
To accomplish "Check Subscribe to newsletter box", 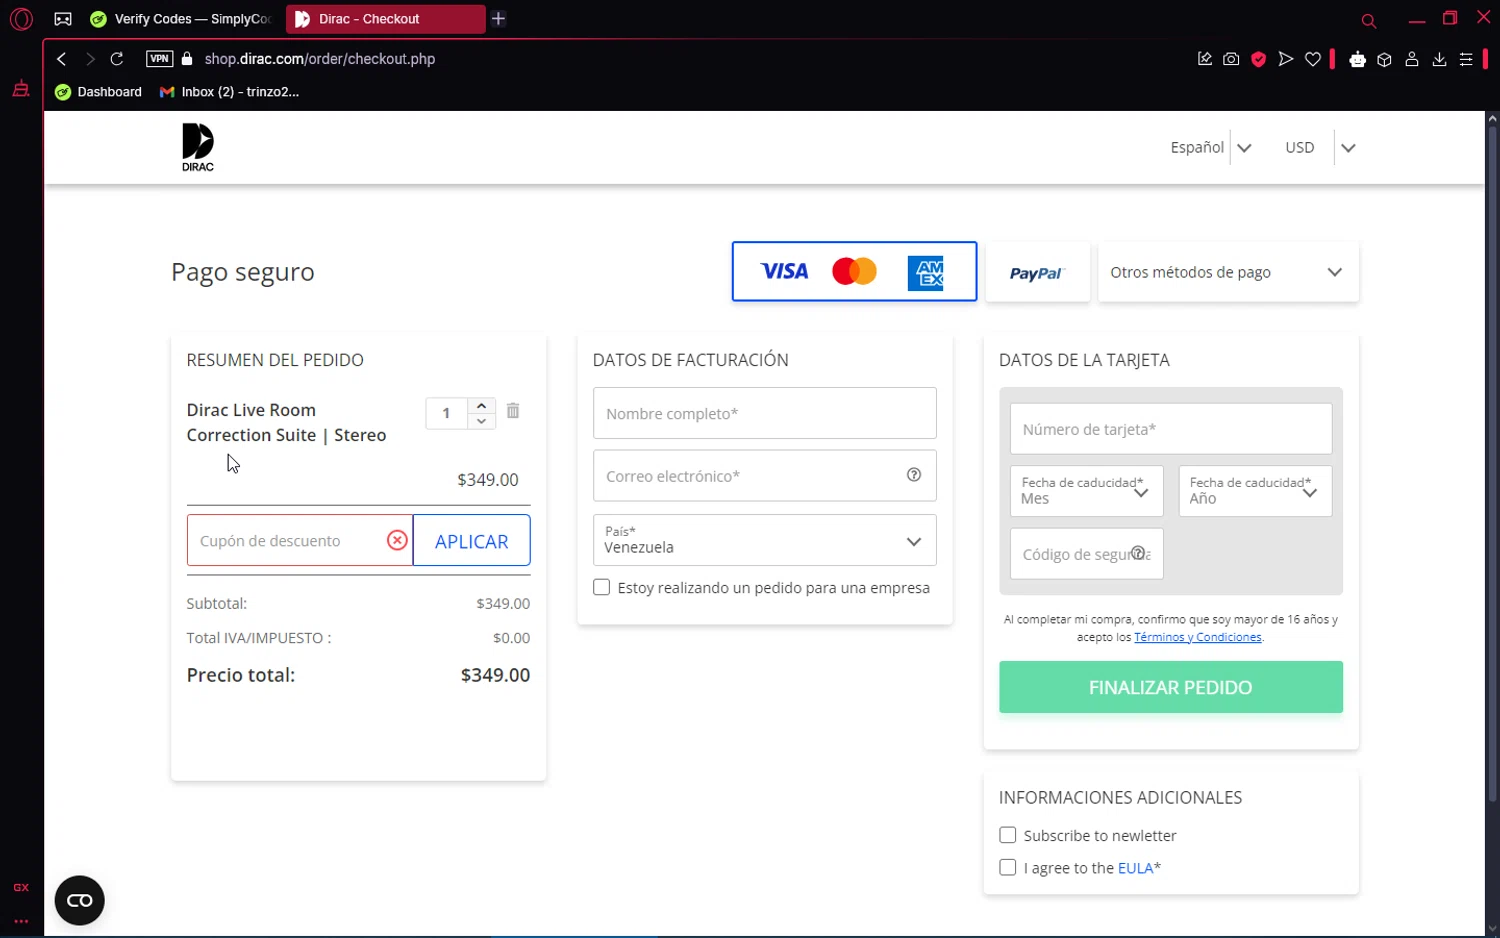I will click(1008, 835).
